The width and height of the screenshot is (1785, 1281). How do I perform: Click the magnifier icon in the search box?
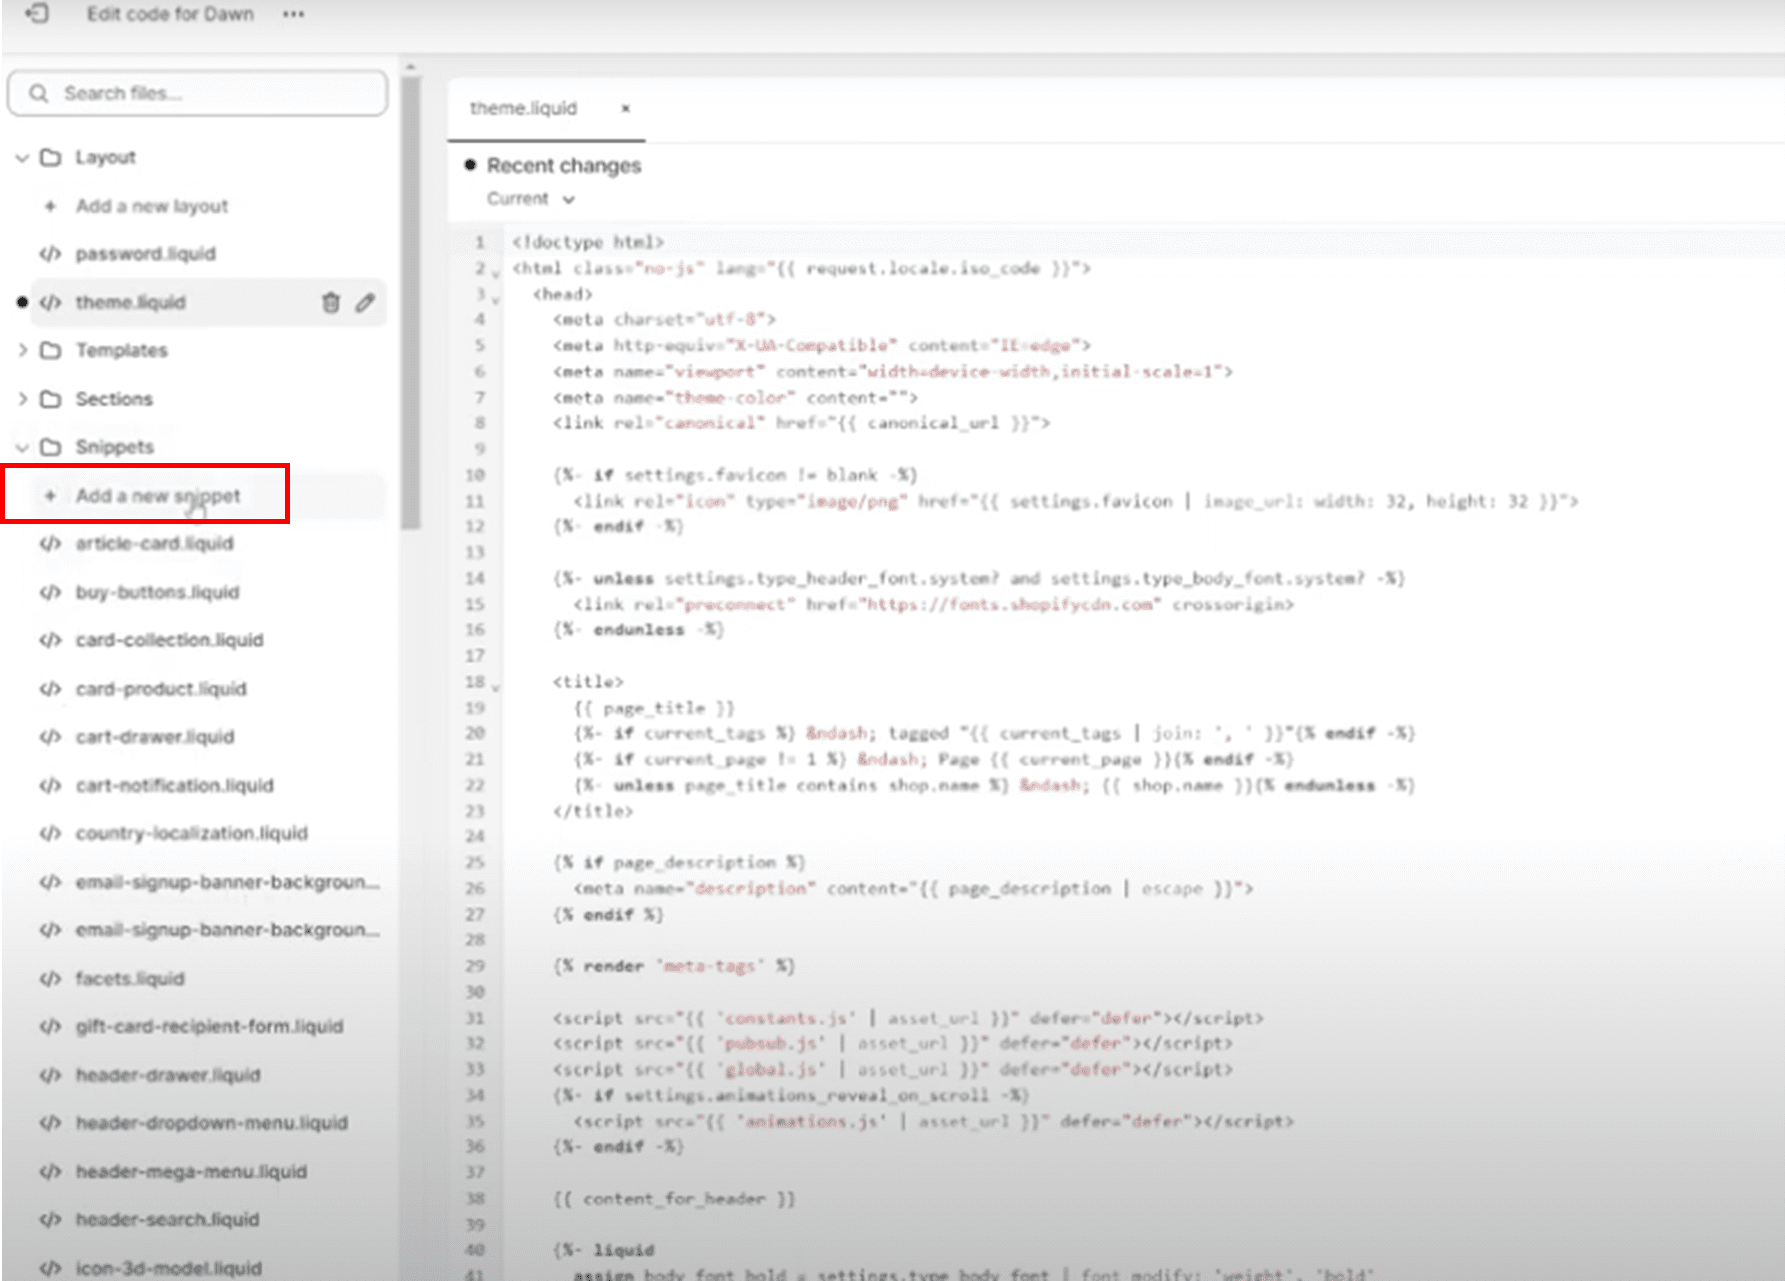[39, 93]
